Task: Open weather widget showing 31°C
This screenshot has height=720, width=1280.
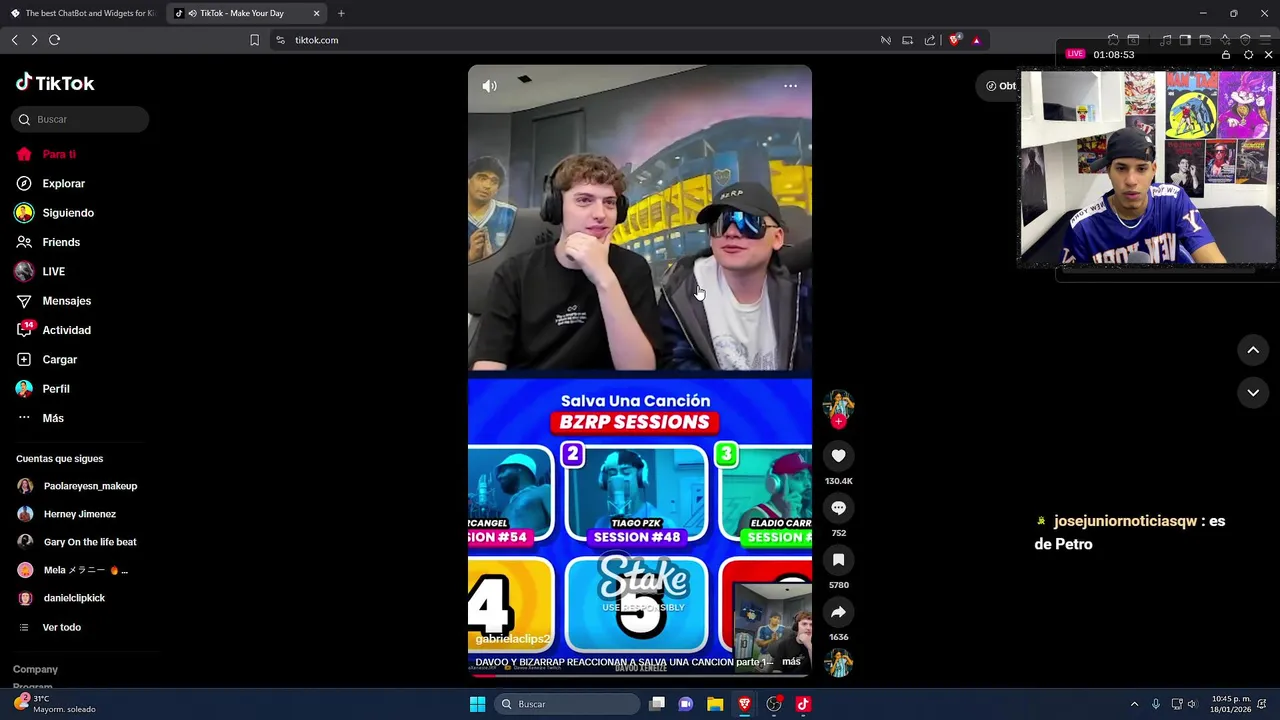Action: (x=55, y=704)
